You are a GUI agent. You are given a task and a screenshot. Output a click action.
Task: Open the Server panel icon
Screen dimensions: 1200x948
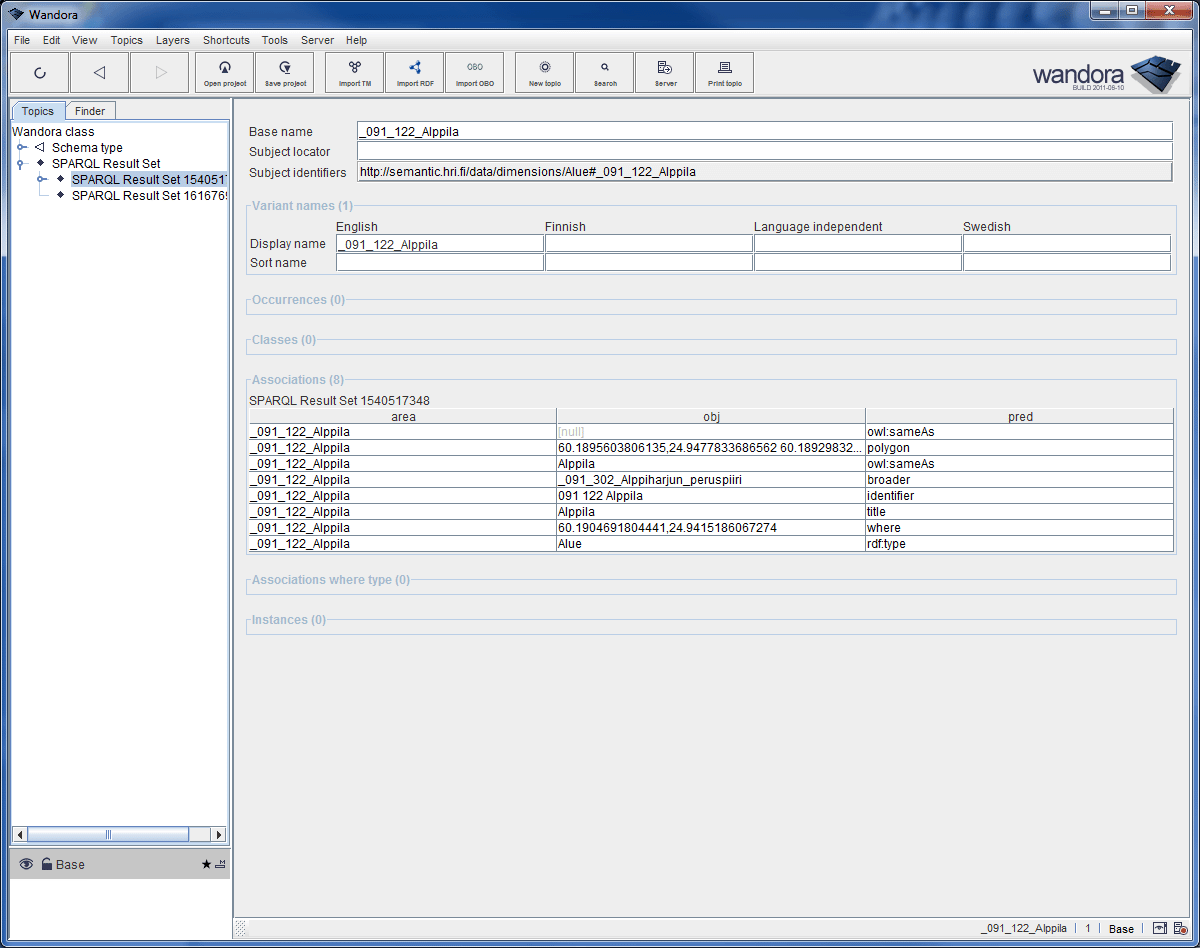pyautogui.click(x=664, y=72)
